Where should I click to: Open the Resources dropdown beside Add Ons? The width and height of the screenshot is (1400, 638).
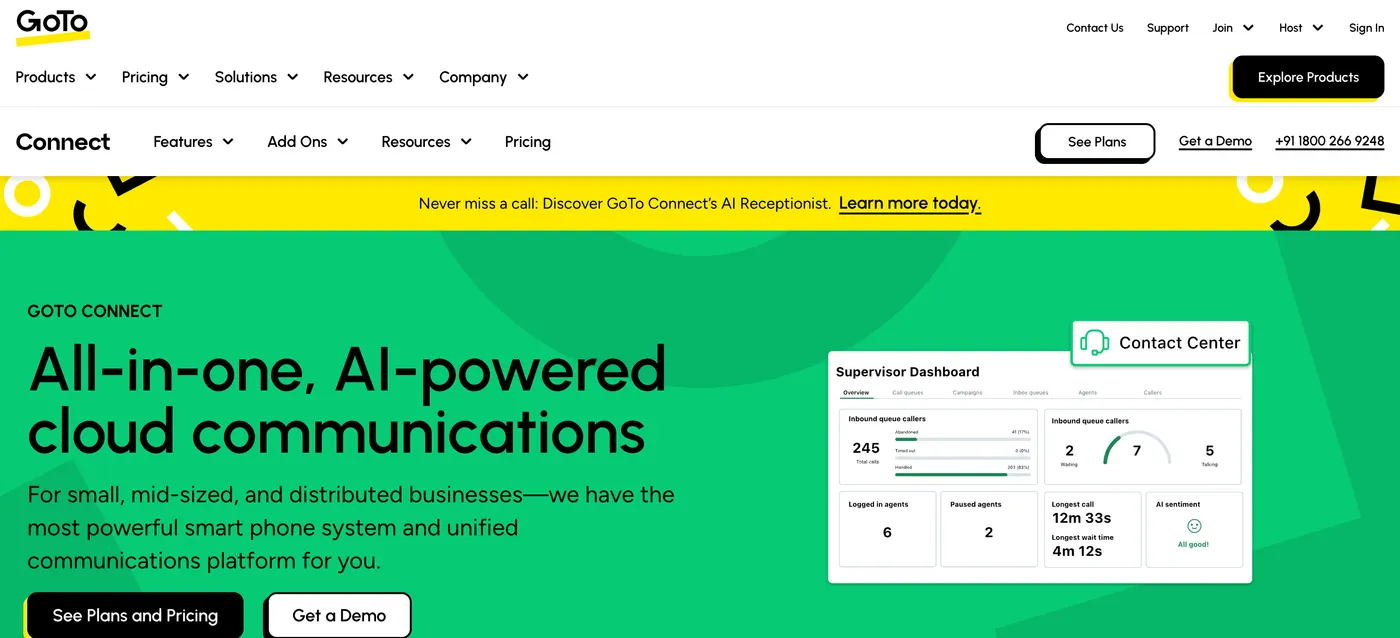426,142
